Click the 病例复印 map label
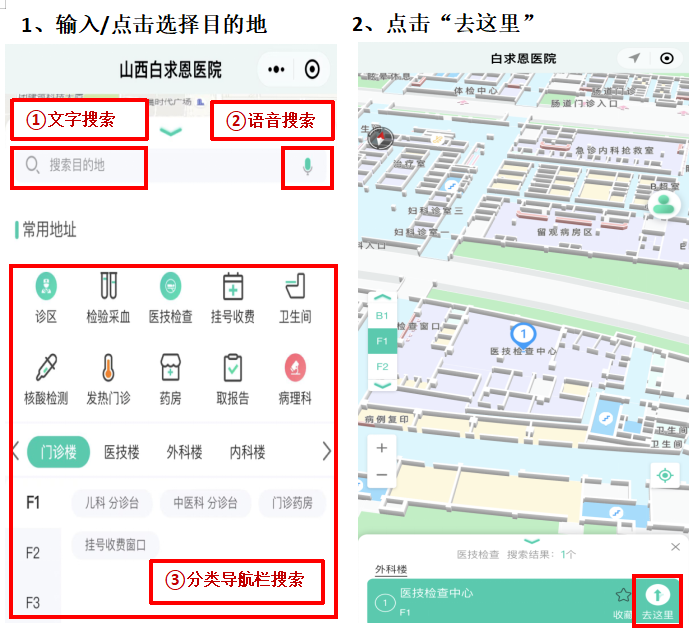 click(386, 419)
